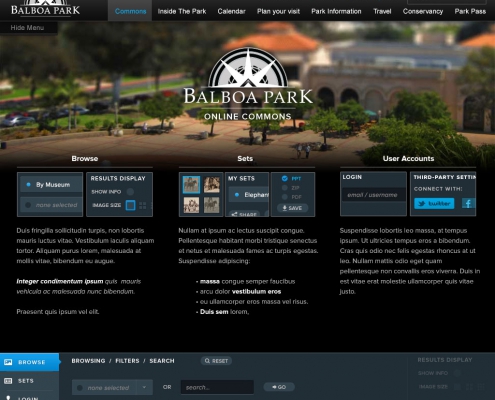The height and width of the screenshot is (400, 495).
Task: Click the search... input field
Action: 217,387
